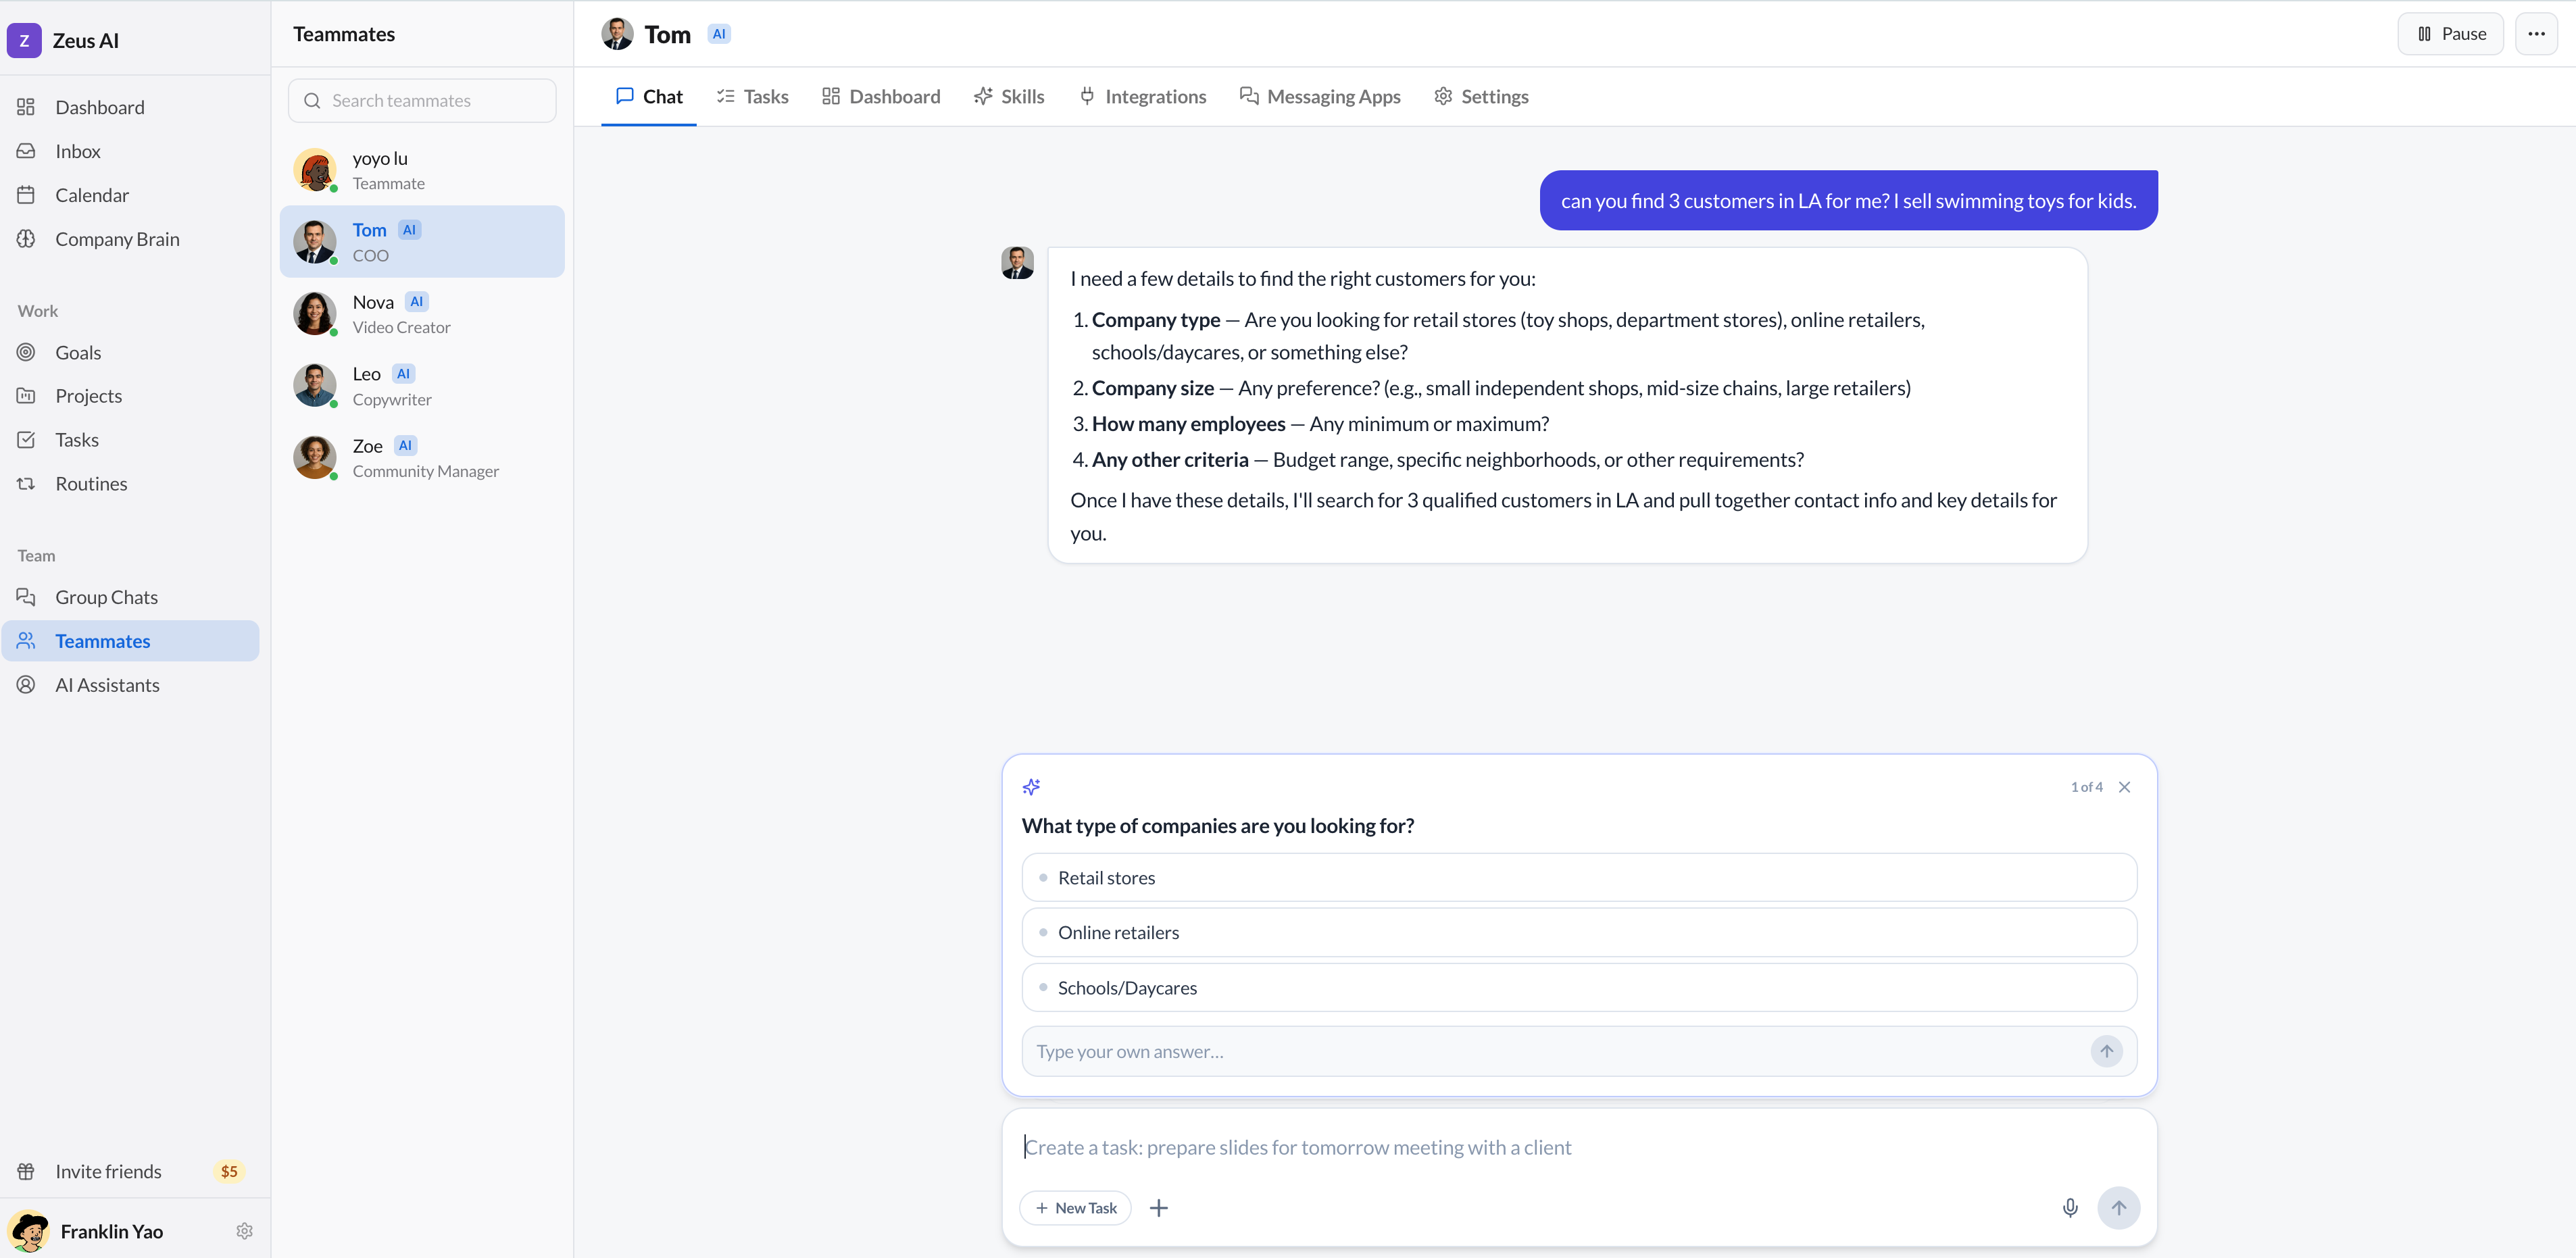The height and width of the screenshot is (1258, 2576).
Task: Open Group Chats under Team
Action: point(130,597)
